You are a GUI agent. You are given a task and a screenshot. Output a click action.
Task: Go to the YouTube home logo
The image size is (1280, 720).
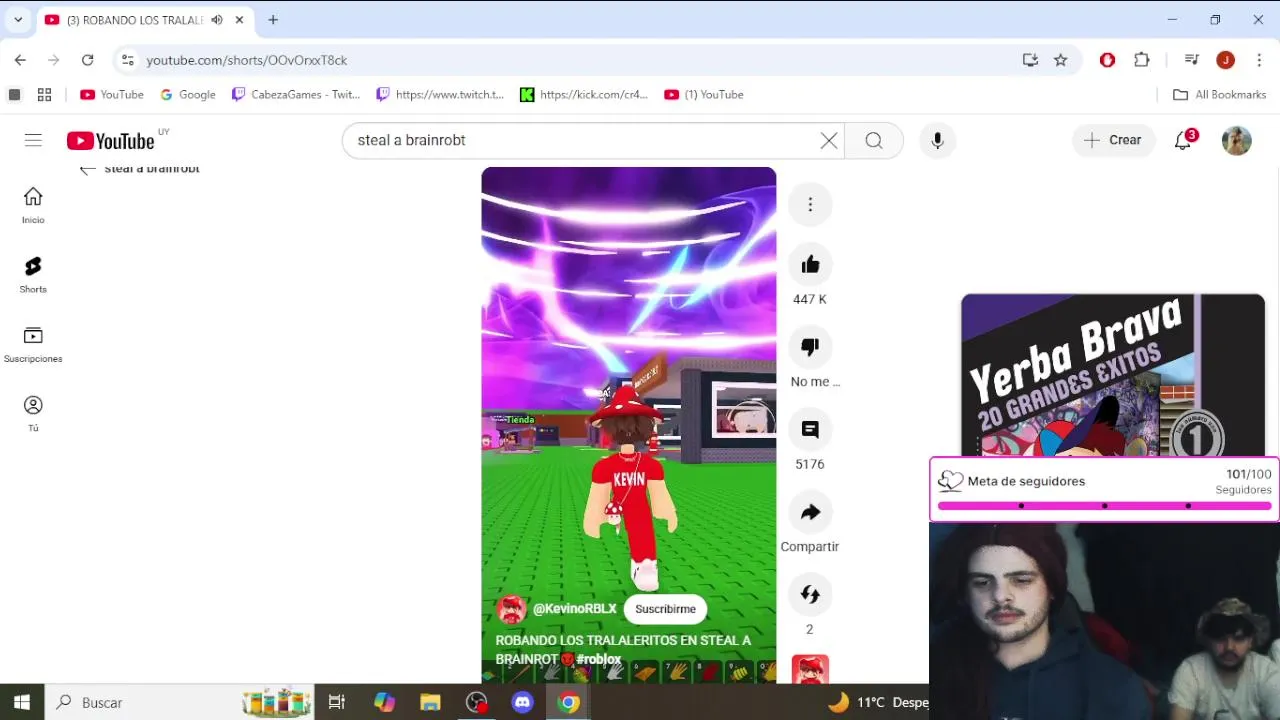click(x=111, y=141)
